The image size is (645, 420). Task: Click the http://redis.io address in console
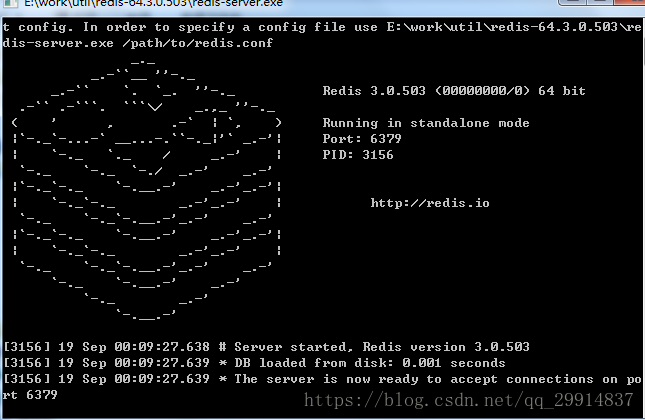(x=430, y=203)
